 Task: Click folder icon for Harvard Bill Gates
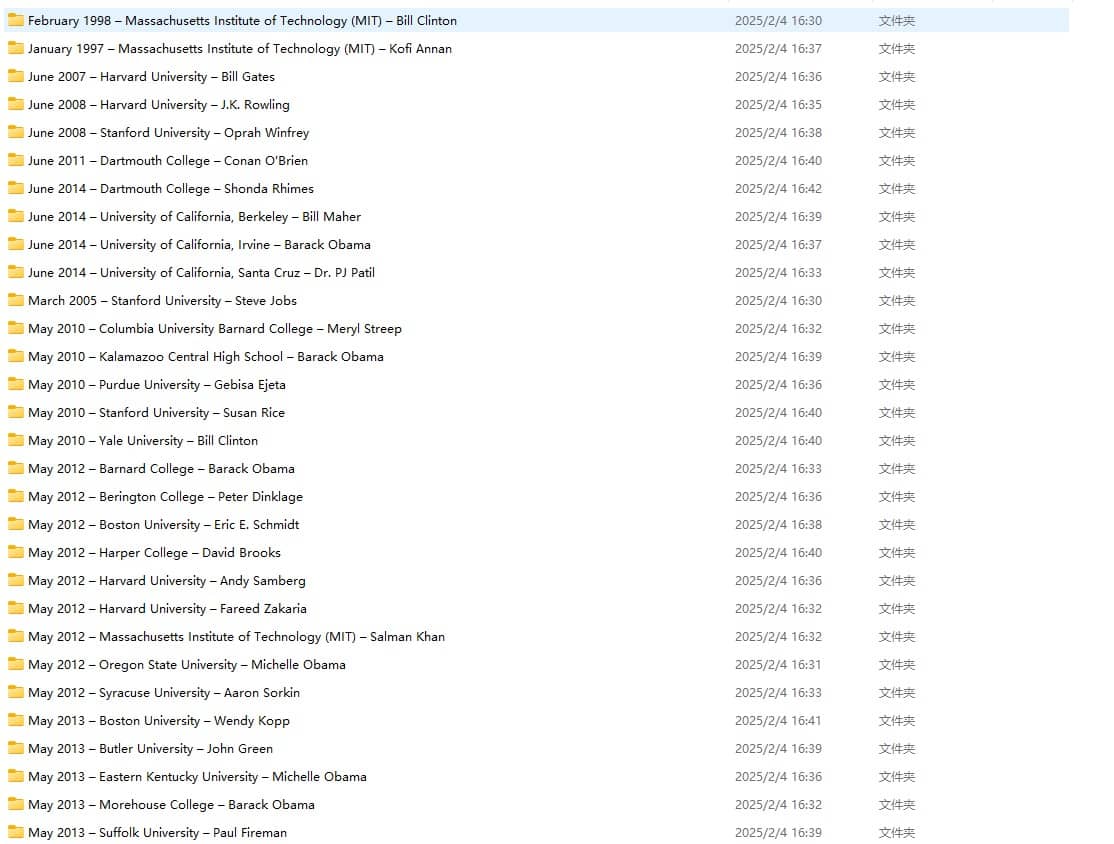pyautogui.click(x=16, y=76)
